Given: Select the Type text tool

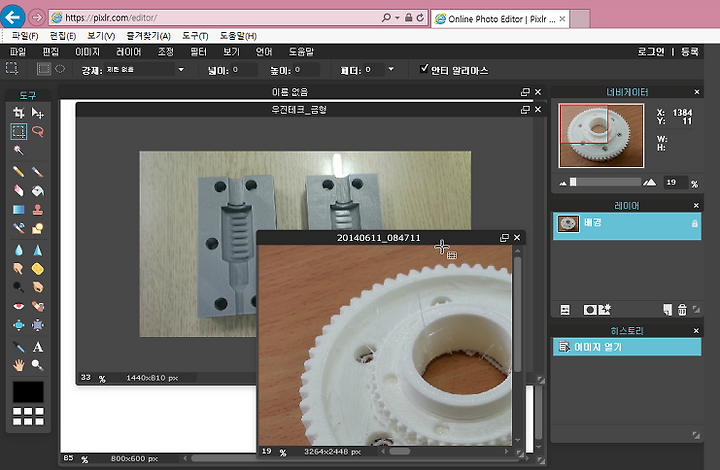Looking at the screenshot, I should (38, 347).
